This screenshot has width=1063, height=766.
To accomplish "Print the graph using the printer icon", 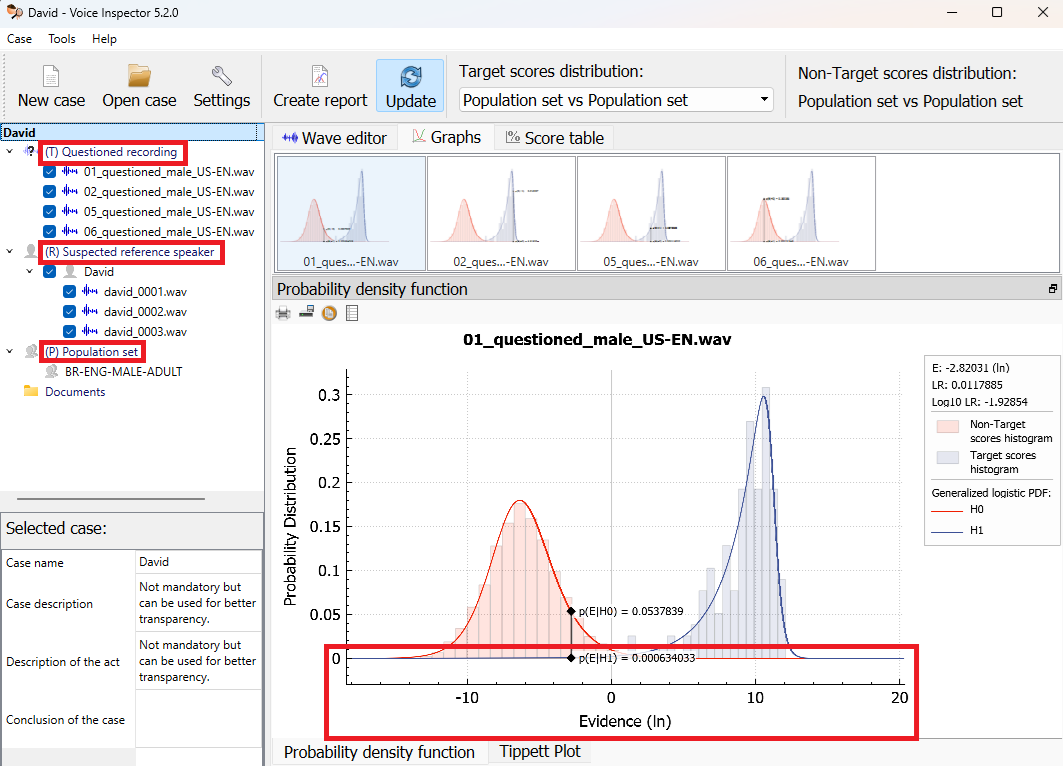I will [x=283, y=313].
